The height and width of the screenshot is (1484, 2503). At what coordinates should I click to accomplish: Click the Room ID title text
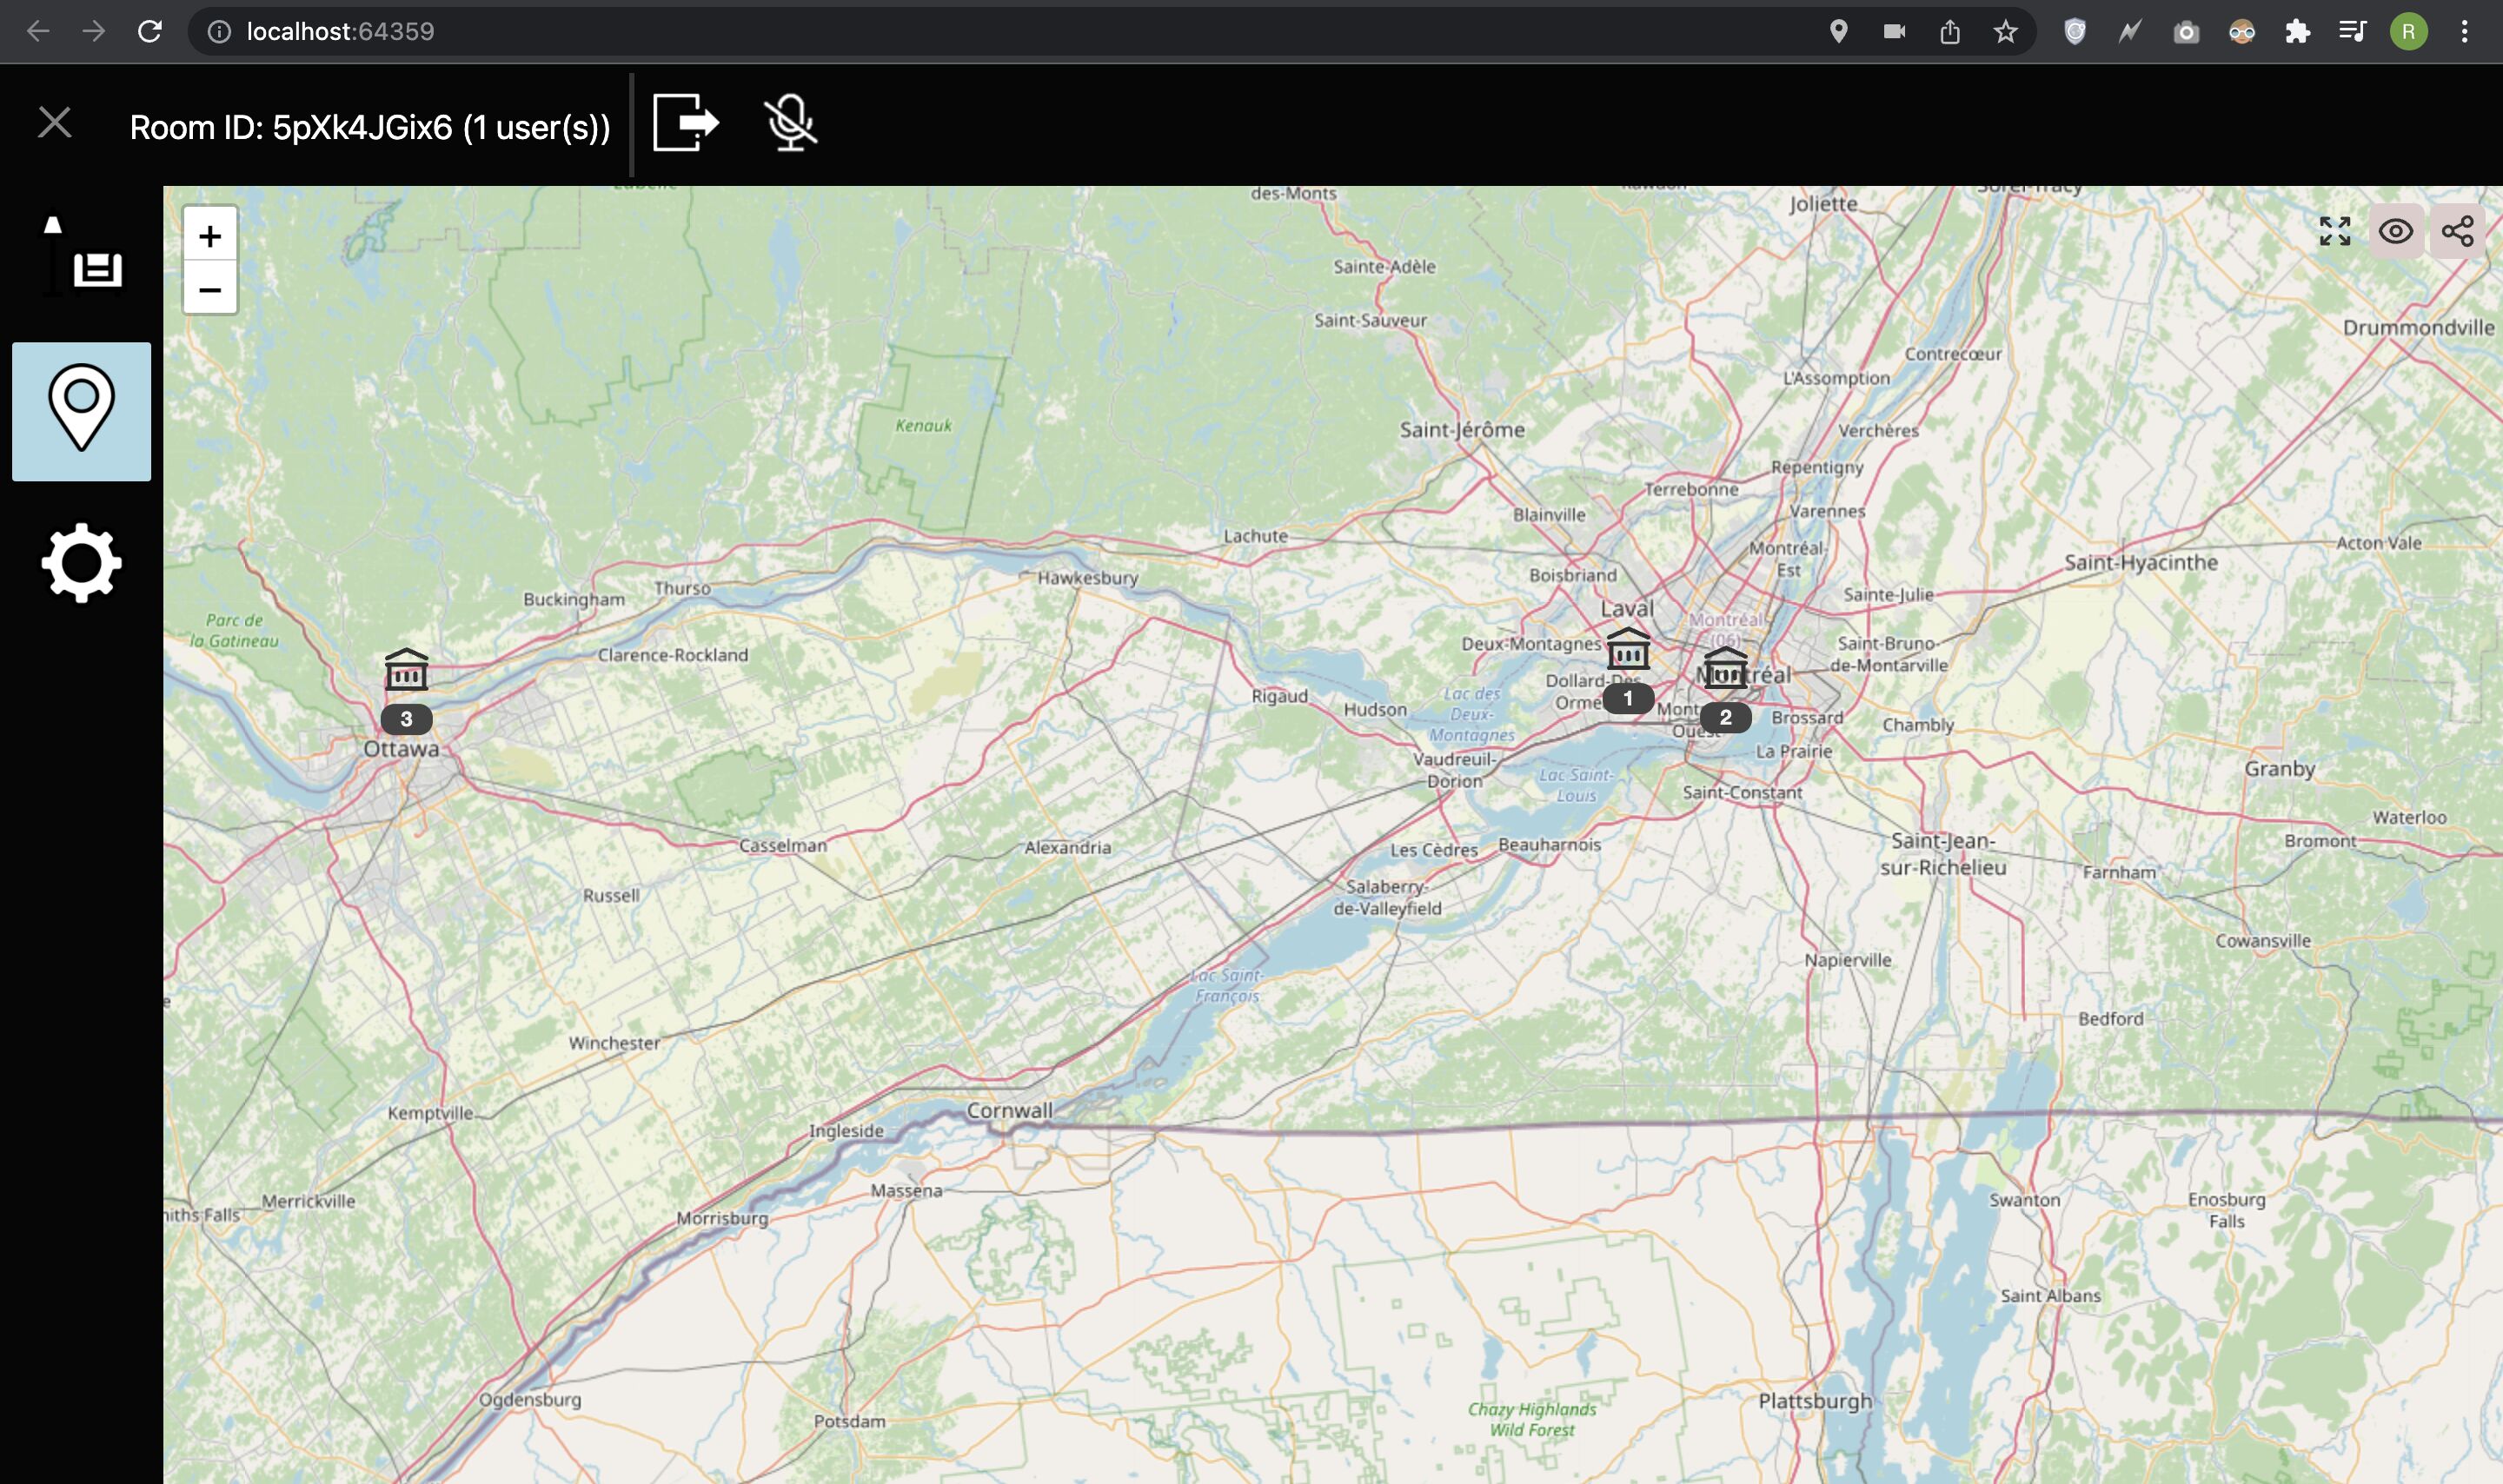tap(370, 128)
